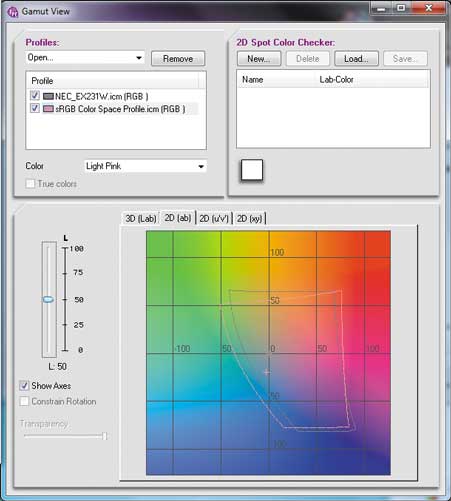The image size is (451, 501).
Task: Minimize the Gamut View window
Action: pos(381,9)
